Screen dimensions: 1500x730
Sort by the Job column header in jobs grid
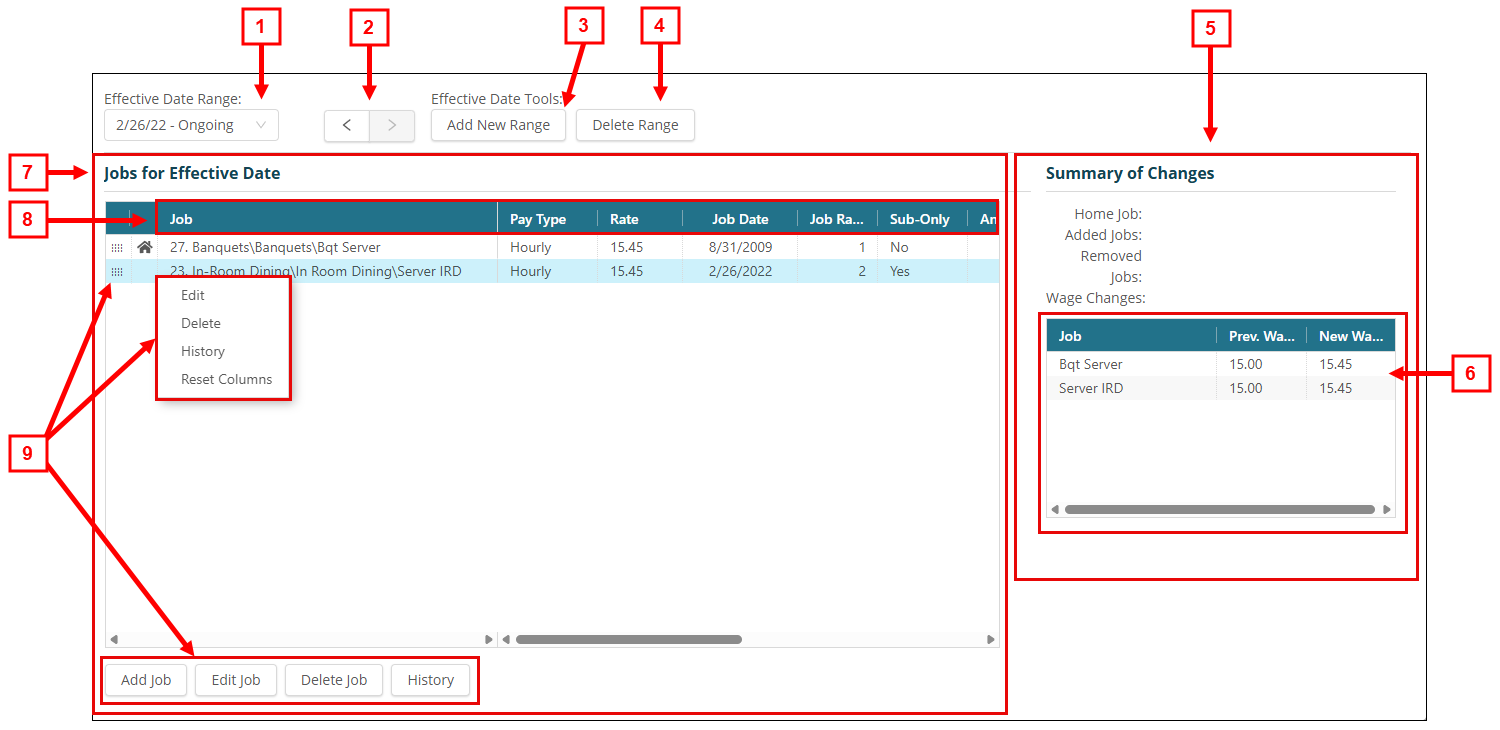[x=326, y=219]
